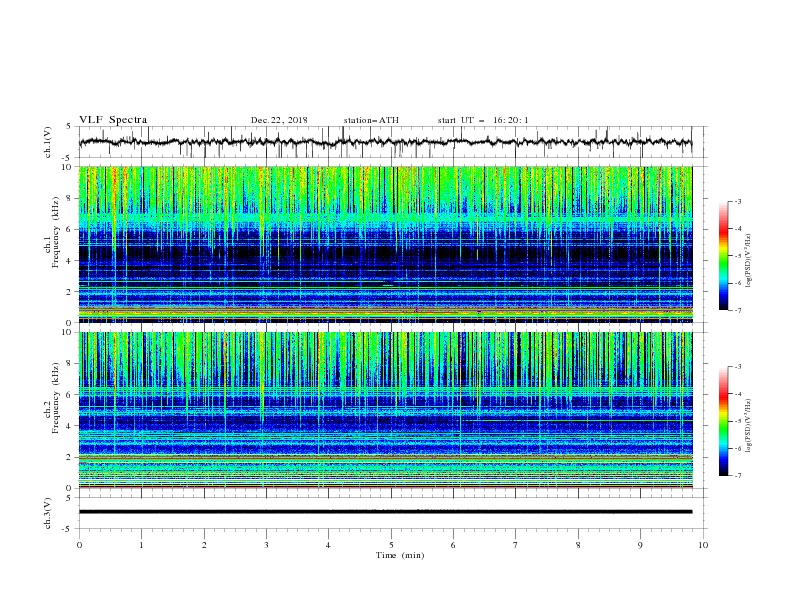Click time axis tick label "0"
Viewport: 792px width, 612px height.
pos(79,545)
